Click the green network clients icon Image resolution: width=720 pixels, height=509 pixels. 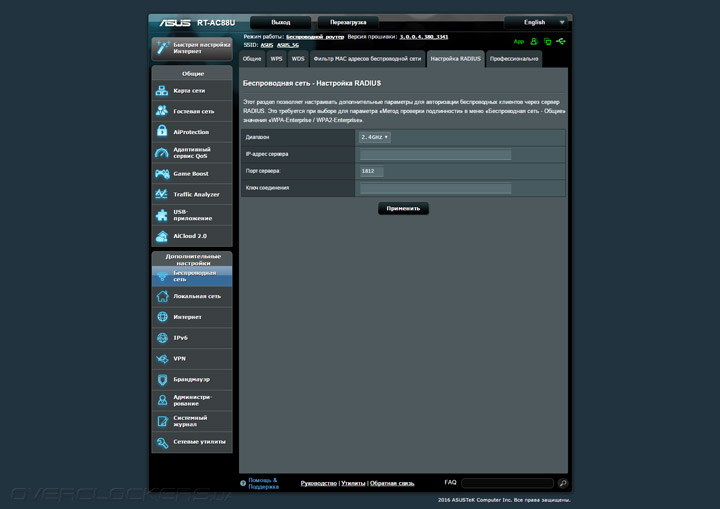547,42
